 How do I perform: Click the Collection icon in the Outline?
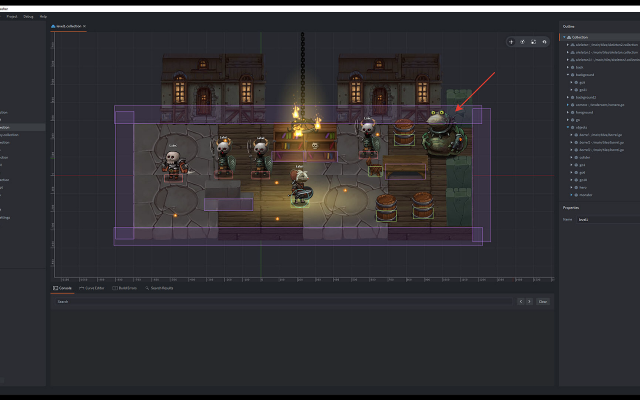coord(569,37)
